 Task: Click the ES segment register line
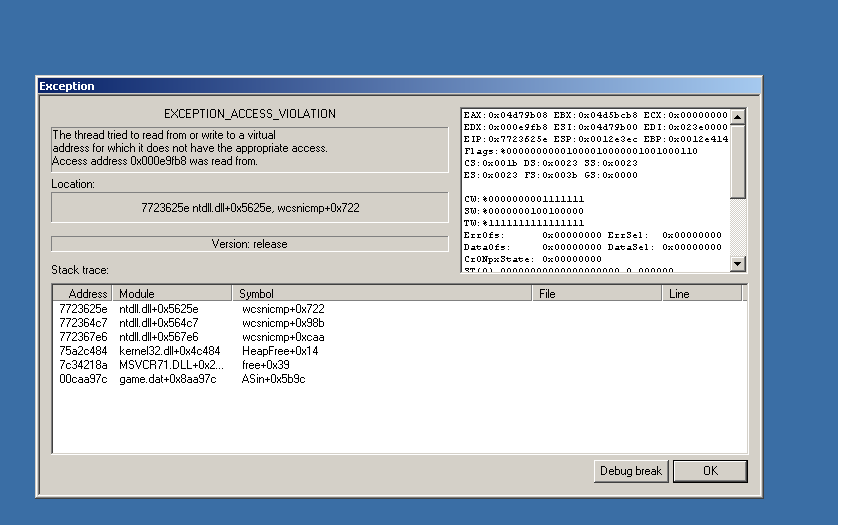(x=550, y=175)
